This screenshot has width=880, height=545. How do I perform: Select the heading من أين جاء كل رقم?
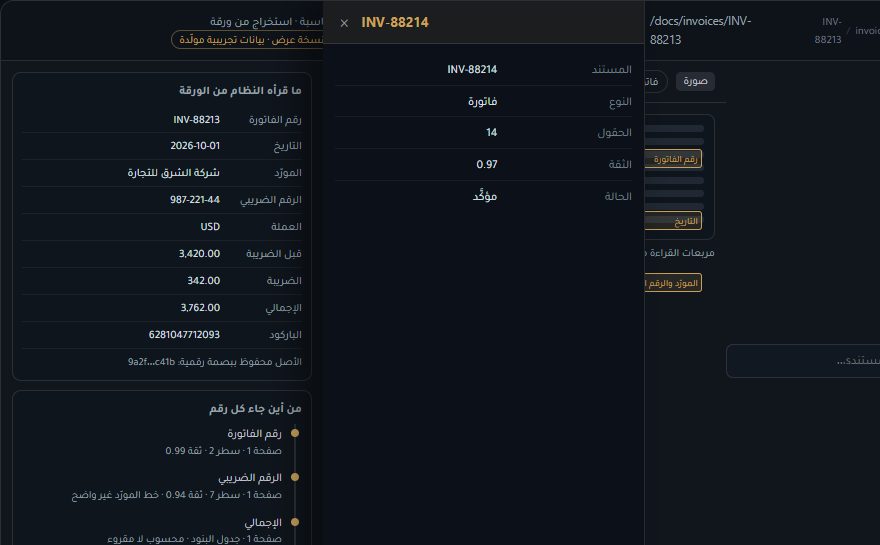pyautogui.click(x=255, y=408)
